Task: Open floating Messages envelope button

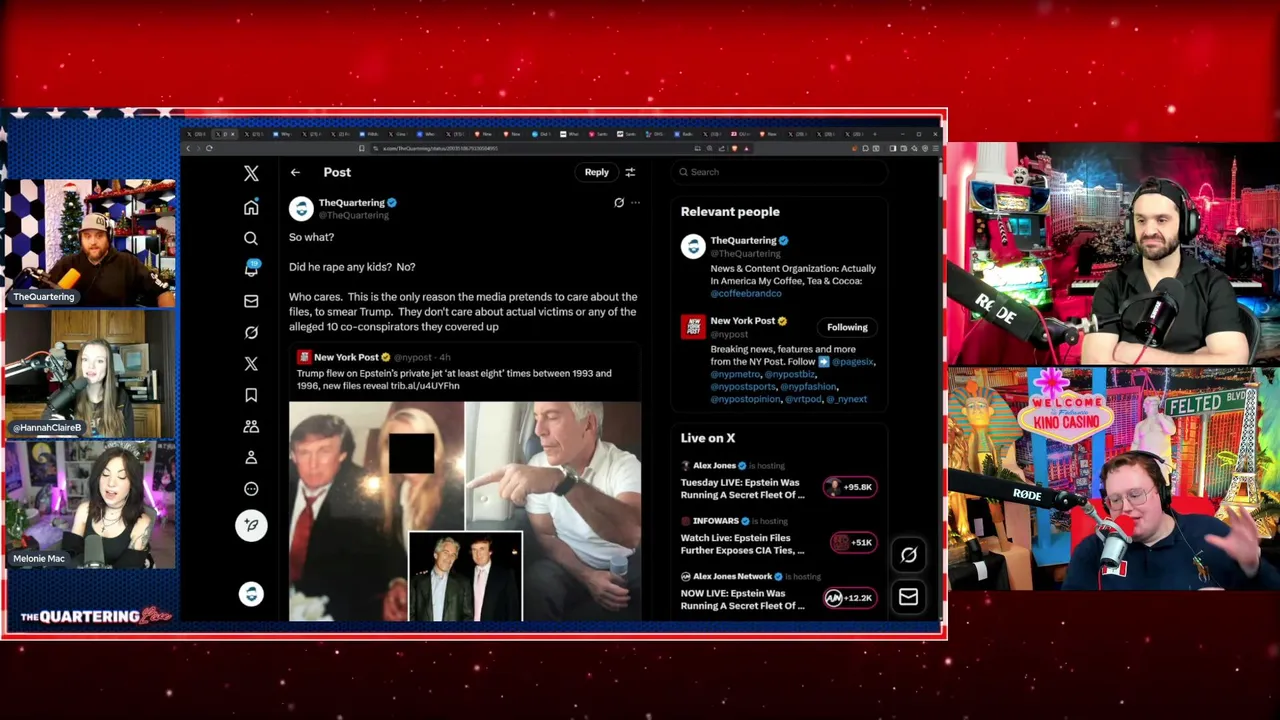Action: pyautogui.click(x=908, y=597)
